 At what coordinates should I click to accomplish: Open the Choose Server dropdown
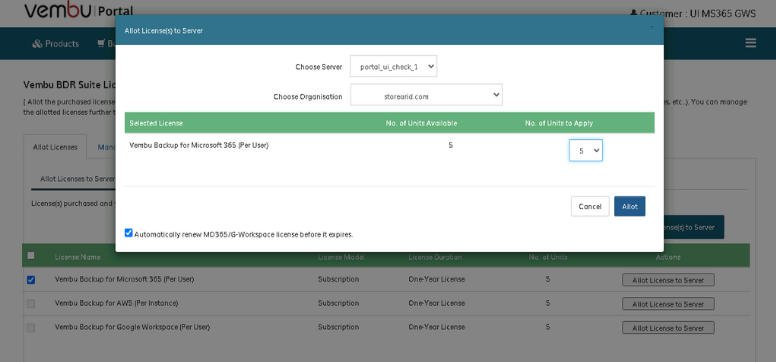[x=393, y=66]
